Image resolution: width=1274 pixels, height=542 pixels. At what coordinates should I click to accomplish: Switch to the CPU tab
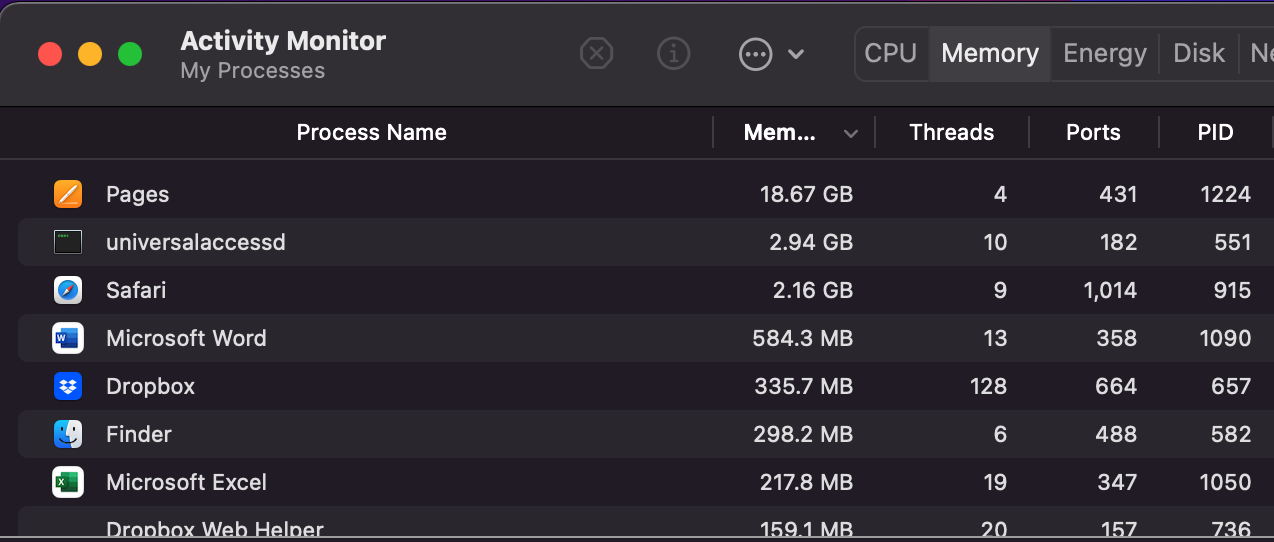point(890,53)
